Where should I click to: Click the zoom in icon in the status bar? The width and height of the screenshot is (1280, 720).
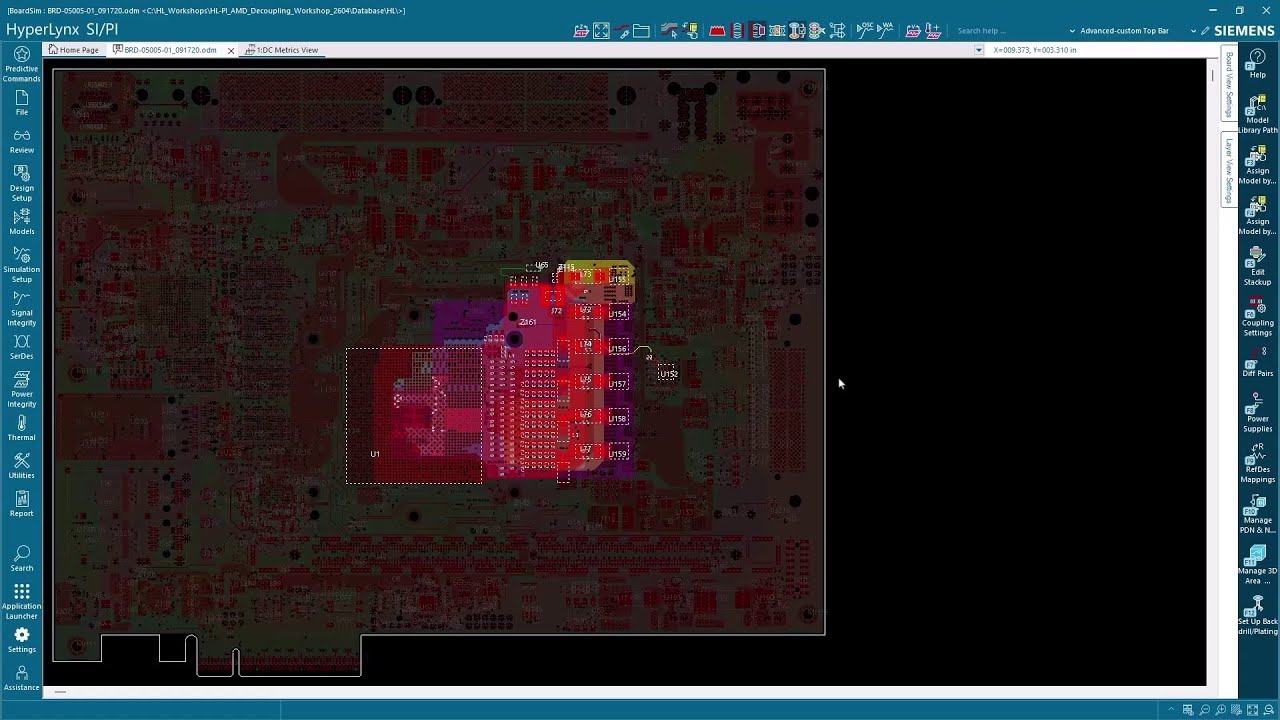pos(1221,710)
